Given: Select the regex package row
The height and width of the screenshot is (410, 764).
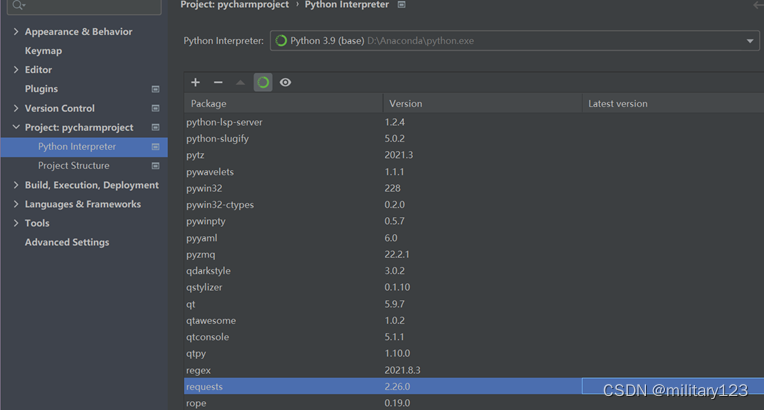Looking at the screenshot, I should (x=474, y=370).
